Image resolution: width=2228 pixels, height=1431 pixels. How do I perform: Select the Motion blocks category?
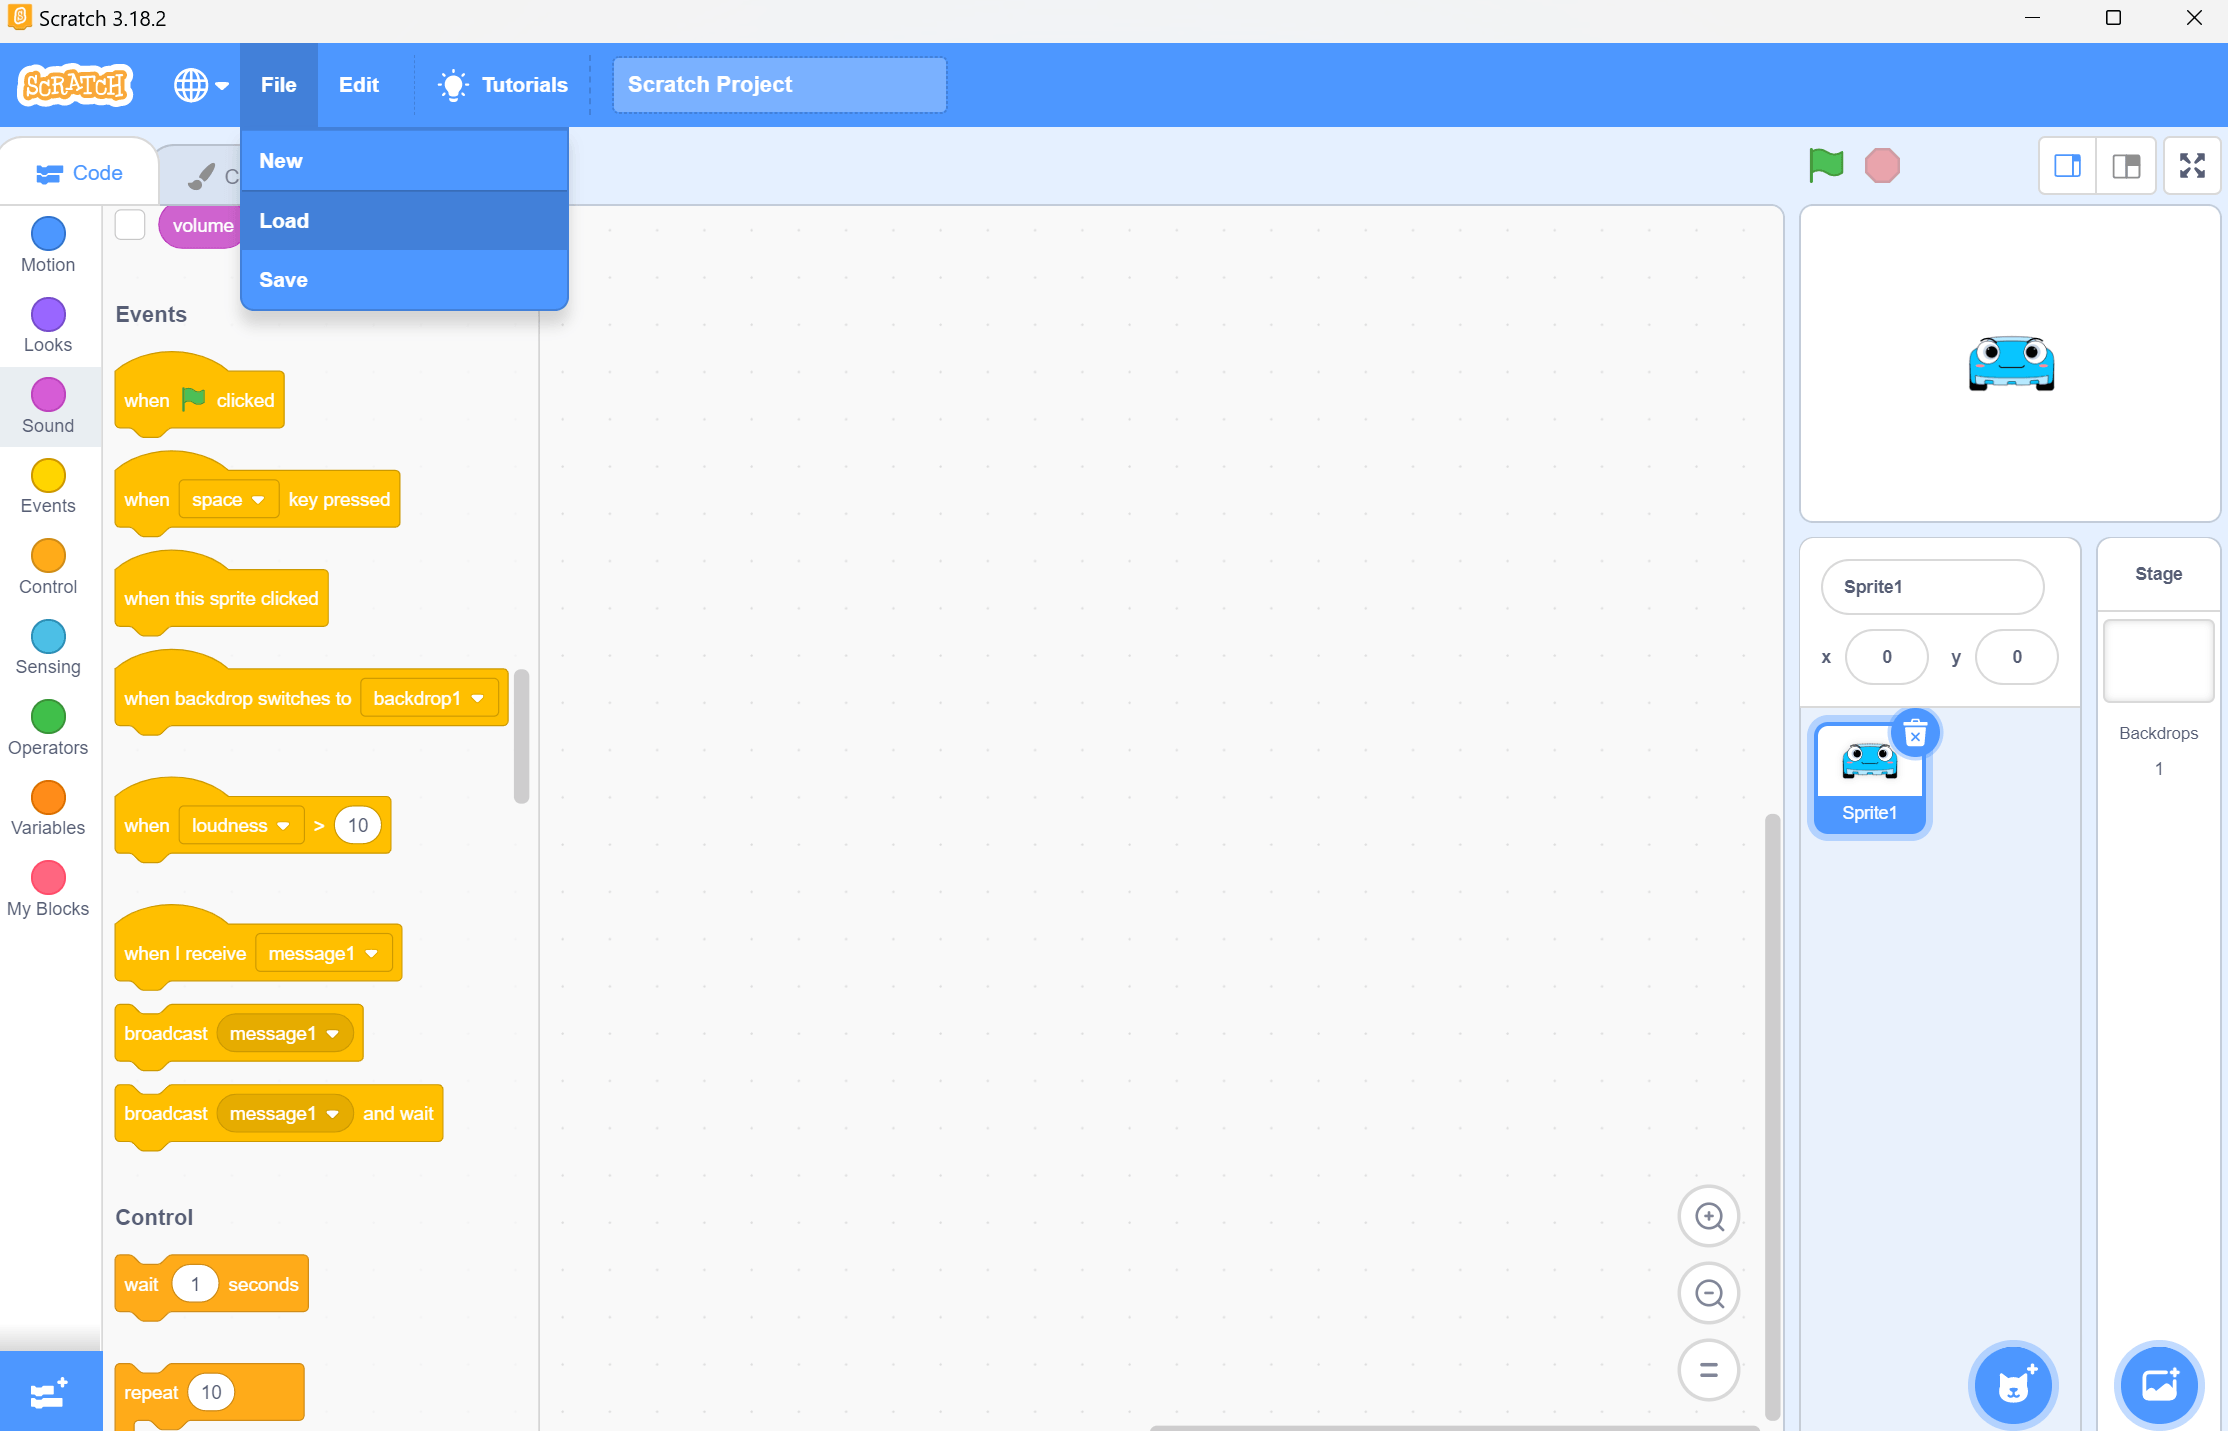tap(48, 245)
